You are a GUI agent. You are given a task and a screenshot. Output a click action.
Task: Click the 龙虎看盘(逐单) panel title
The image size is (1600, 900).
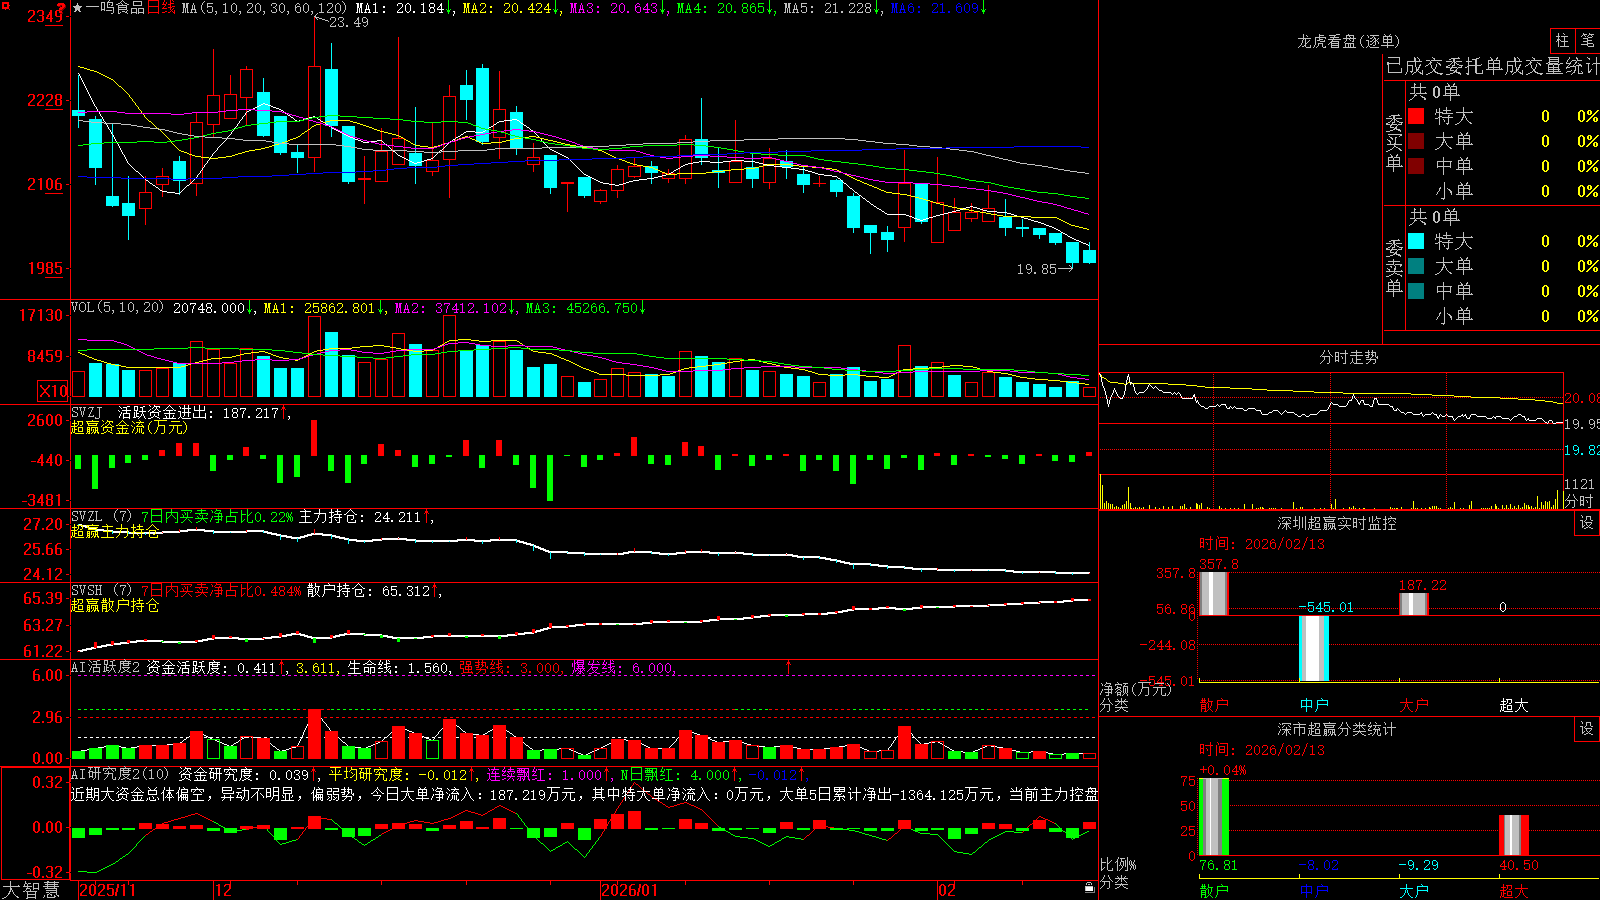click(x=1348, y=41)
